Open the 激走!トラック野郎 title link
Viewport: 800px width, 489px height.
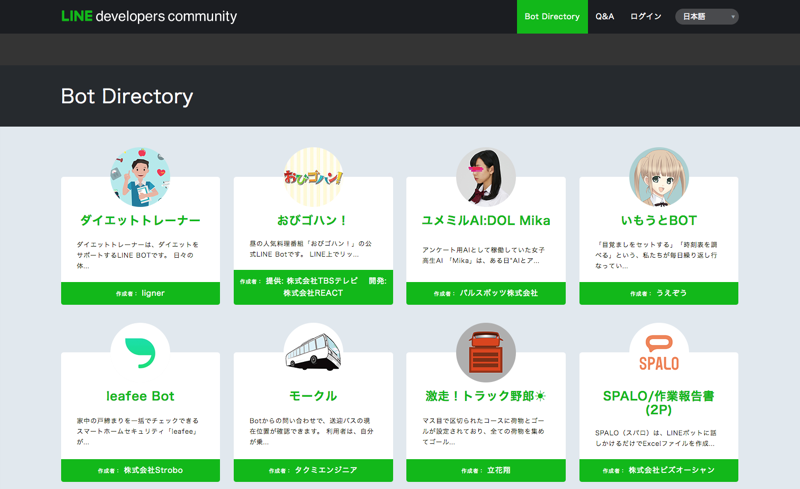tap(486, 396)
